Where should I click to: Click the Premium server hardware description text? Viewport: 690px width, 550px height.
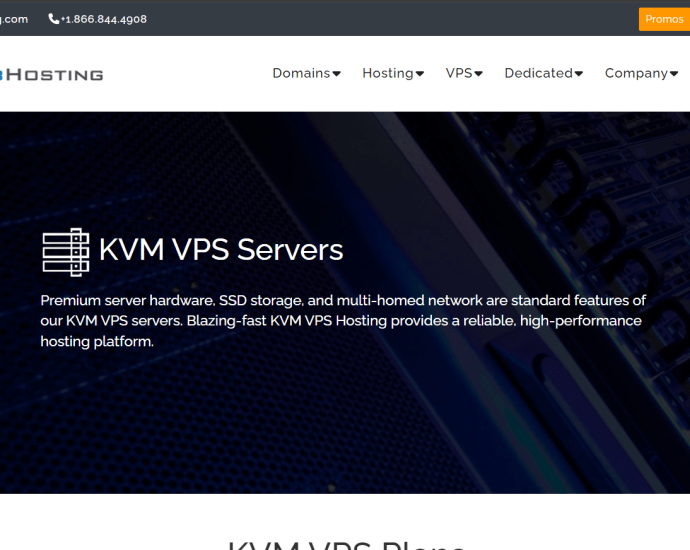(343, 321)
